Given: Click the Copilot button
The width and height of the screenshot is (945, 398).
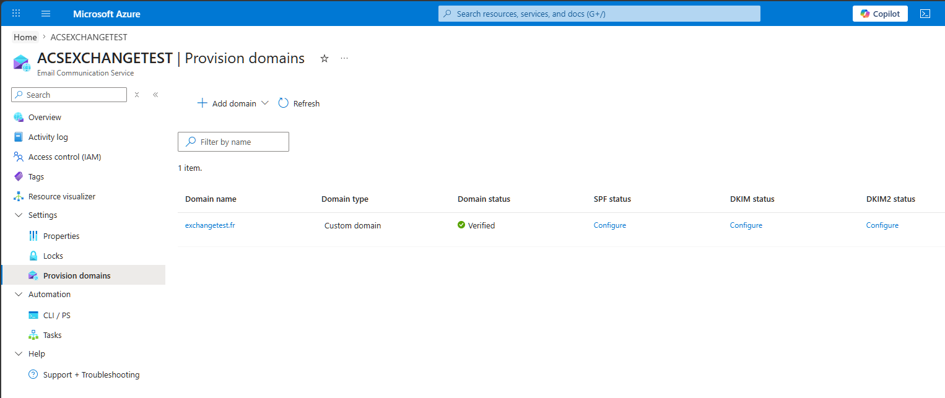Looking at the screenshot, I should [880, 13].
